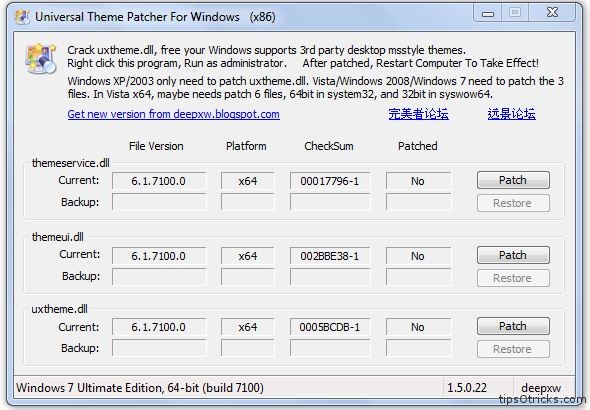
Task: Click the Patched column header
Action: [418, 146]
